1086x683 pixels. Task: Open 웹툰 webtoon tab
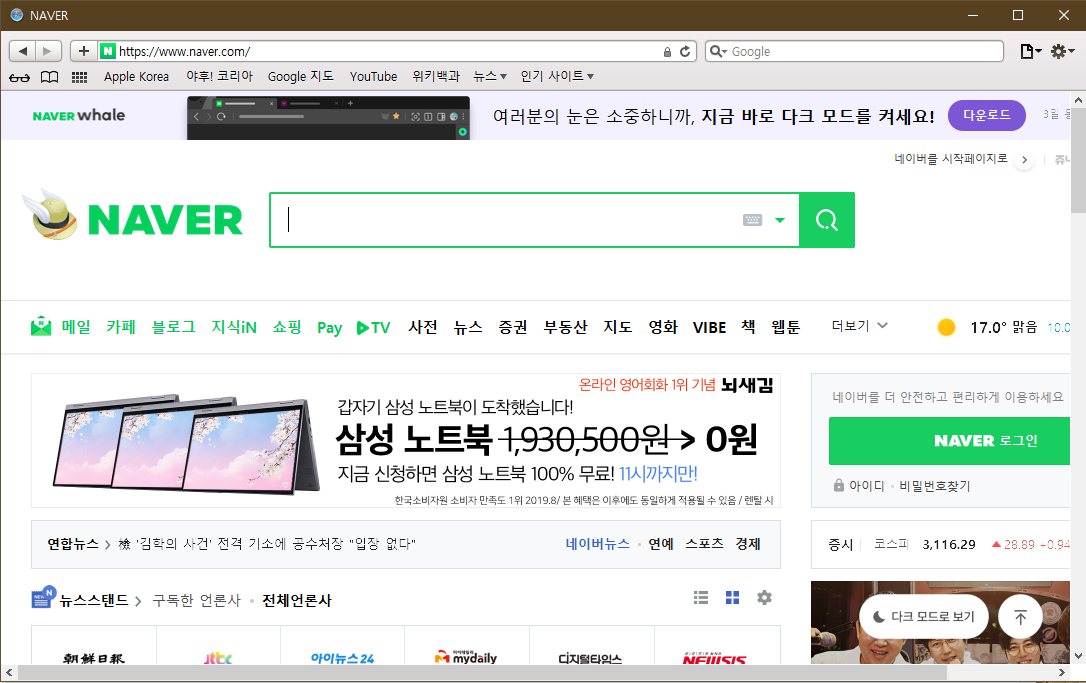pos(785,327)
